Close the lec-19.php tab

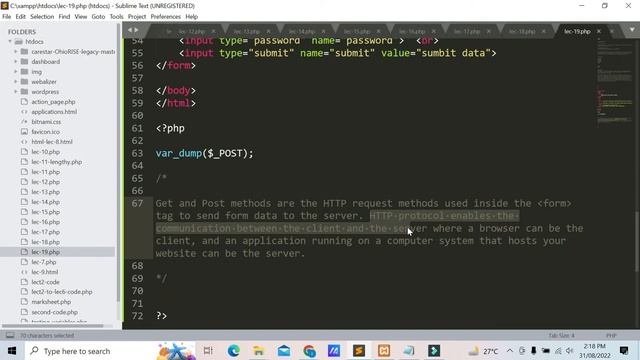click(599, 31)
